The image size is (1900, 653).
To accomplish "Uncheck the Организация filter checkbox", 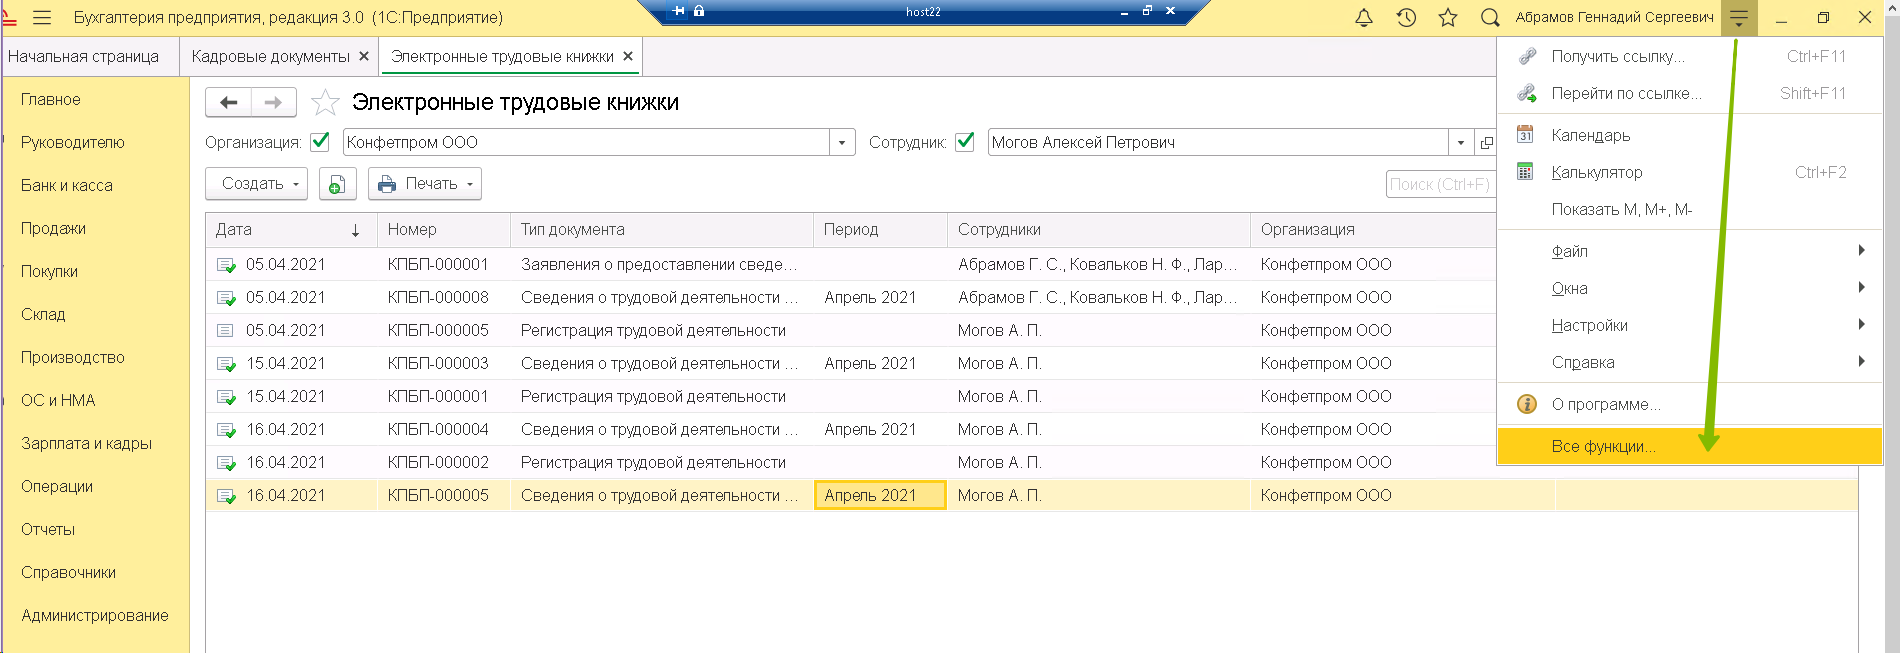I will pos(320,142).
